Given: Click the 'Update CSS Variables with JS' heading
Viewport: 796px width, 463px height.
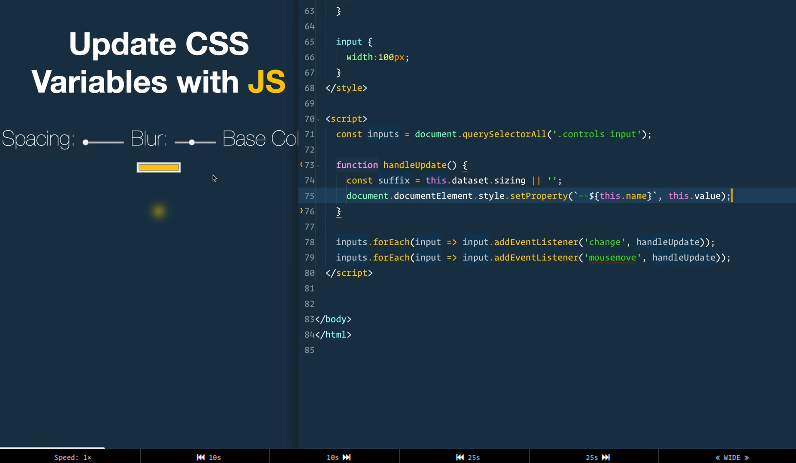Looking at the screenshot, I should [158, 62].
